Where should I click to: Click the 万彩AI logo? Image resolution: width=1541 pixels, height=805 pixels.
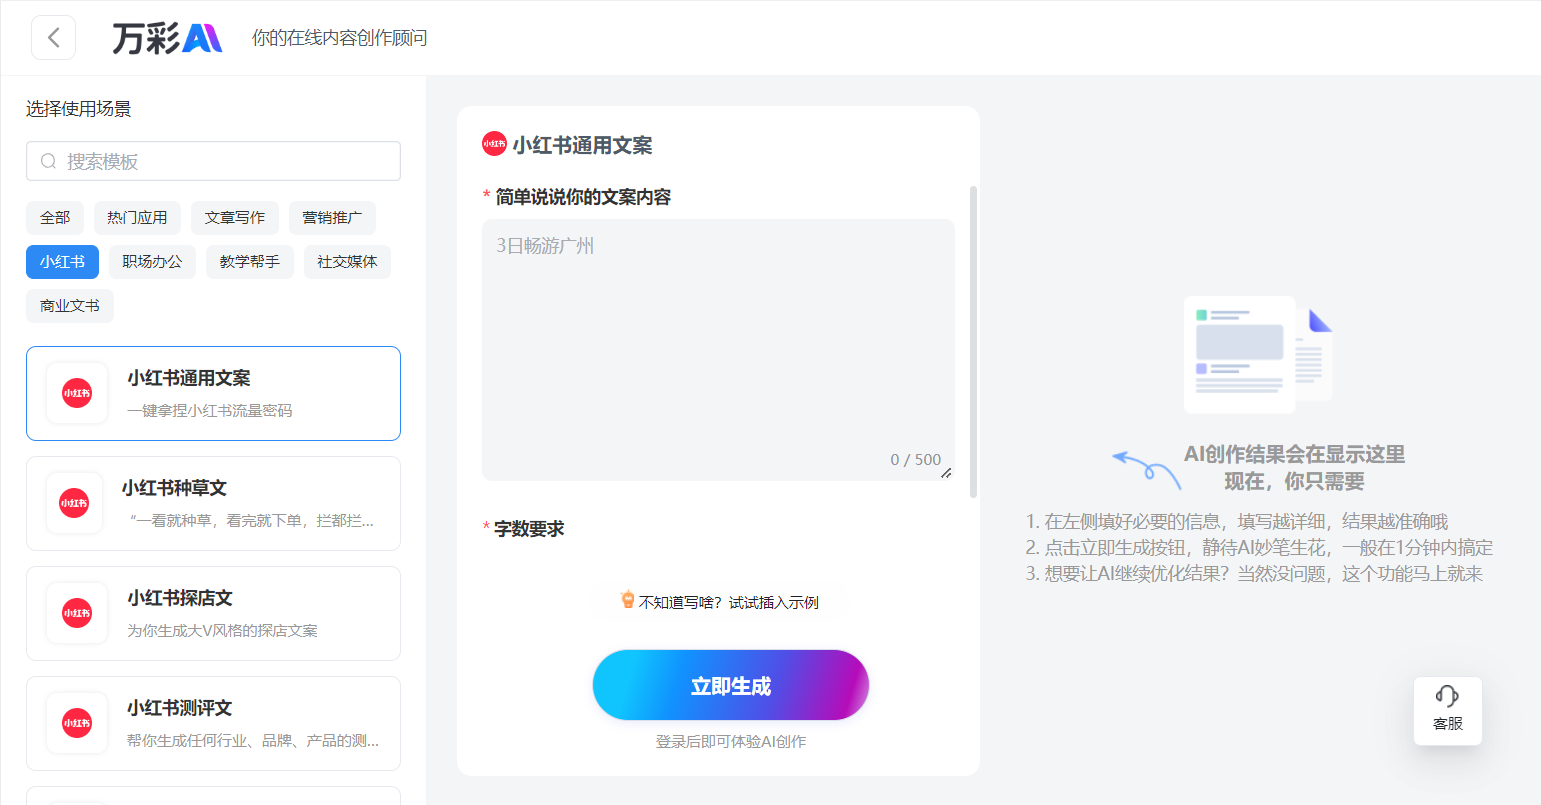coord(166,38)
